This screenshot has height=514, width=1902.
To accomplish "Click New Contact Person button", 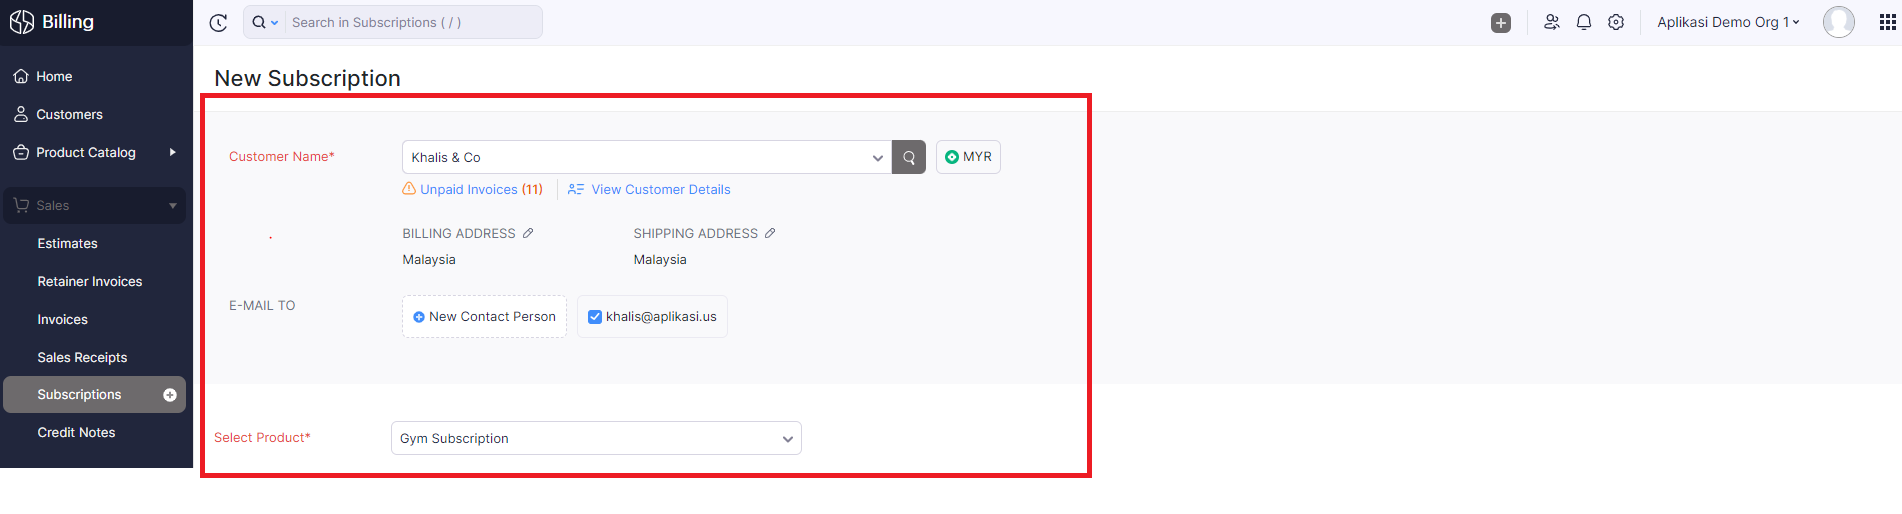I will (x=484, y=316).
